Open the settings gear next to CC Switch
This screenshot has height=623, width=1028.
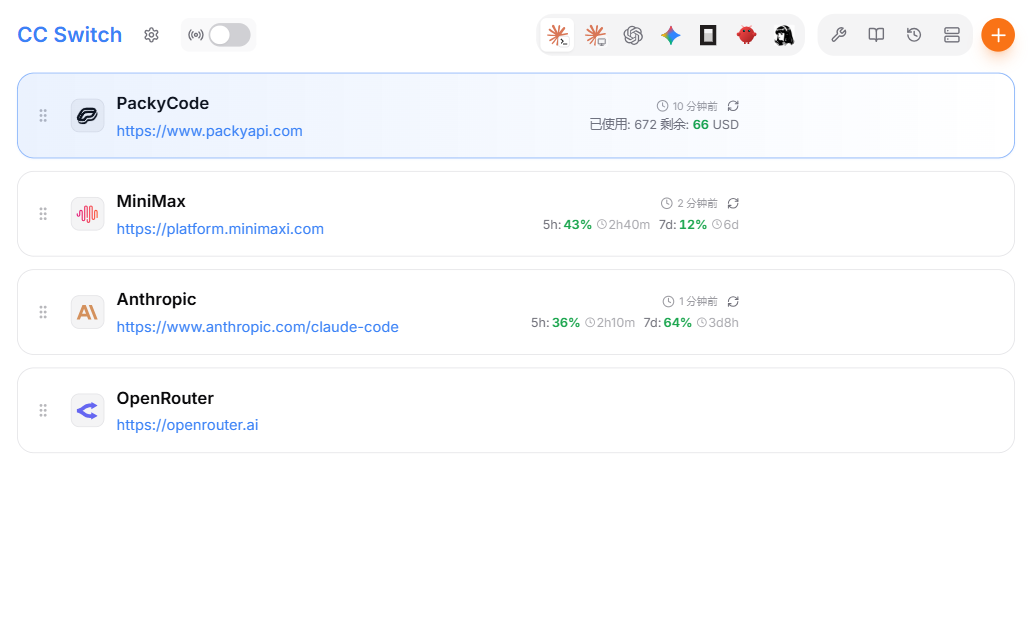coord(151,35)
